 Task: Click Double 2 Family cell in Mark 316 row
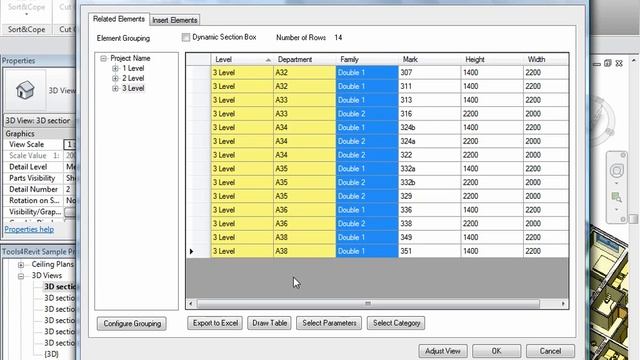[x=367, y=114]
